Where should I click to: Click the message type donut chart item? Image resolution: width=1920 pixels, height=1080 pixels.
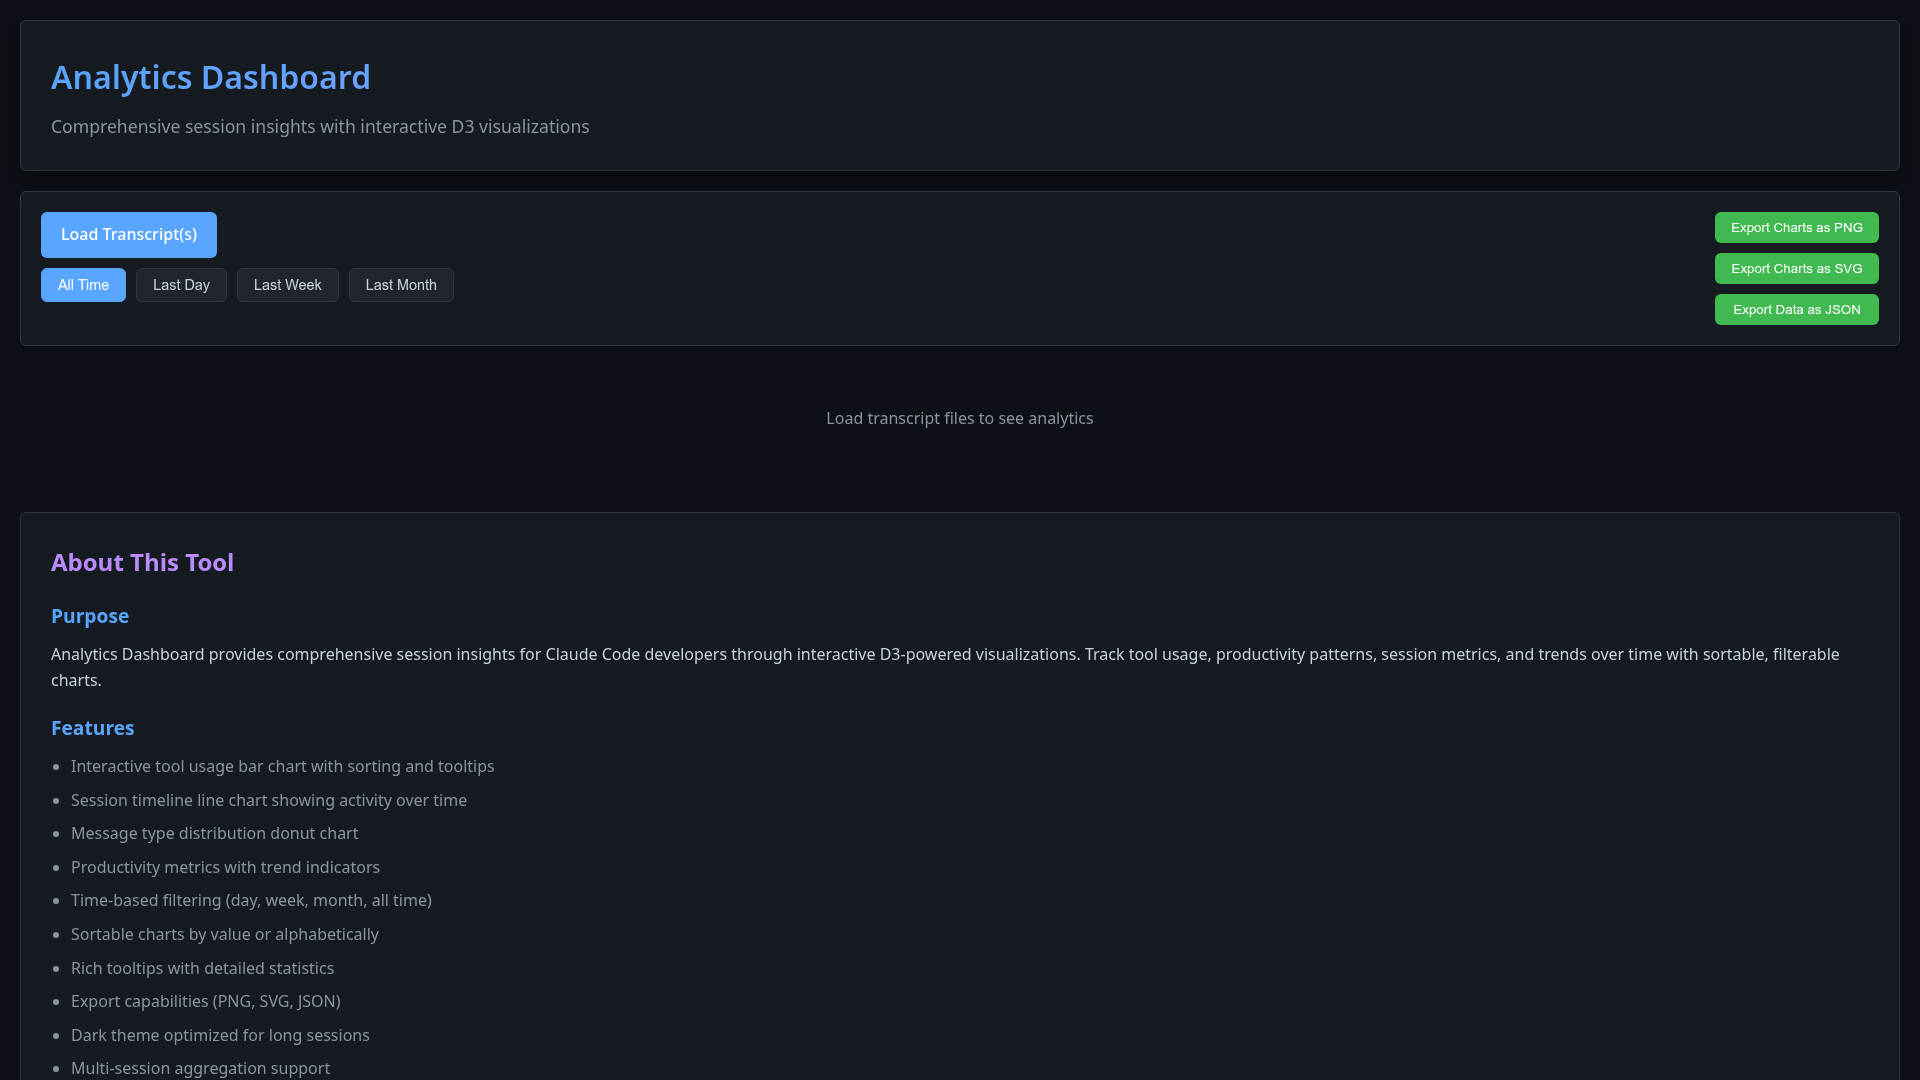(x=214, y=834)
